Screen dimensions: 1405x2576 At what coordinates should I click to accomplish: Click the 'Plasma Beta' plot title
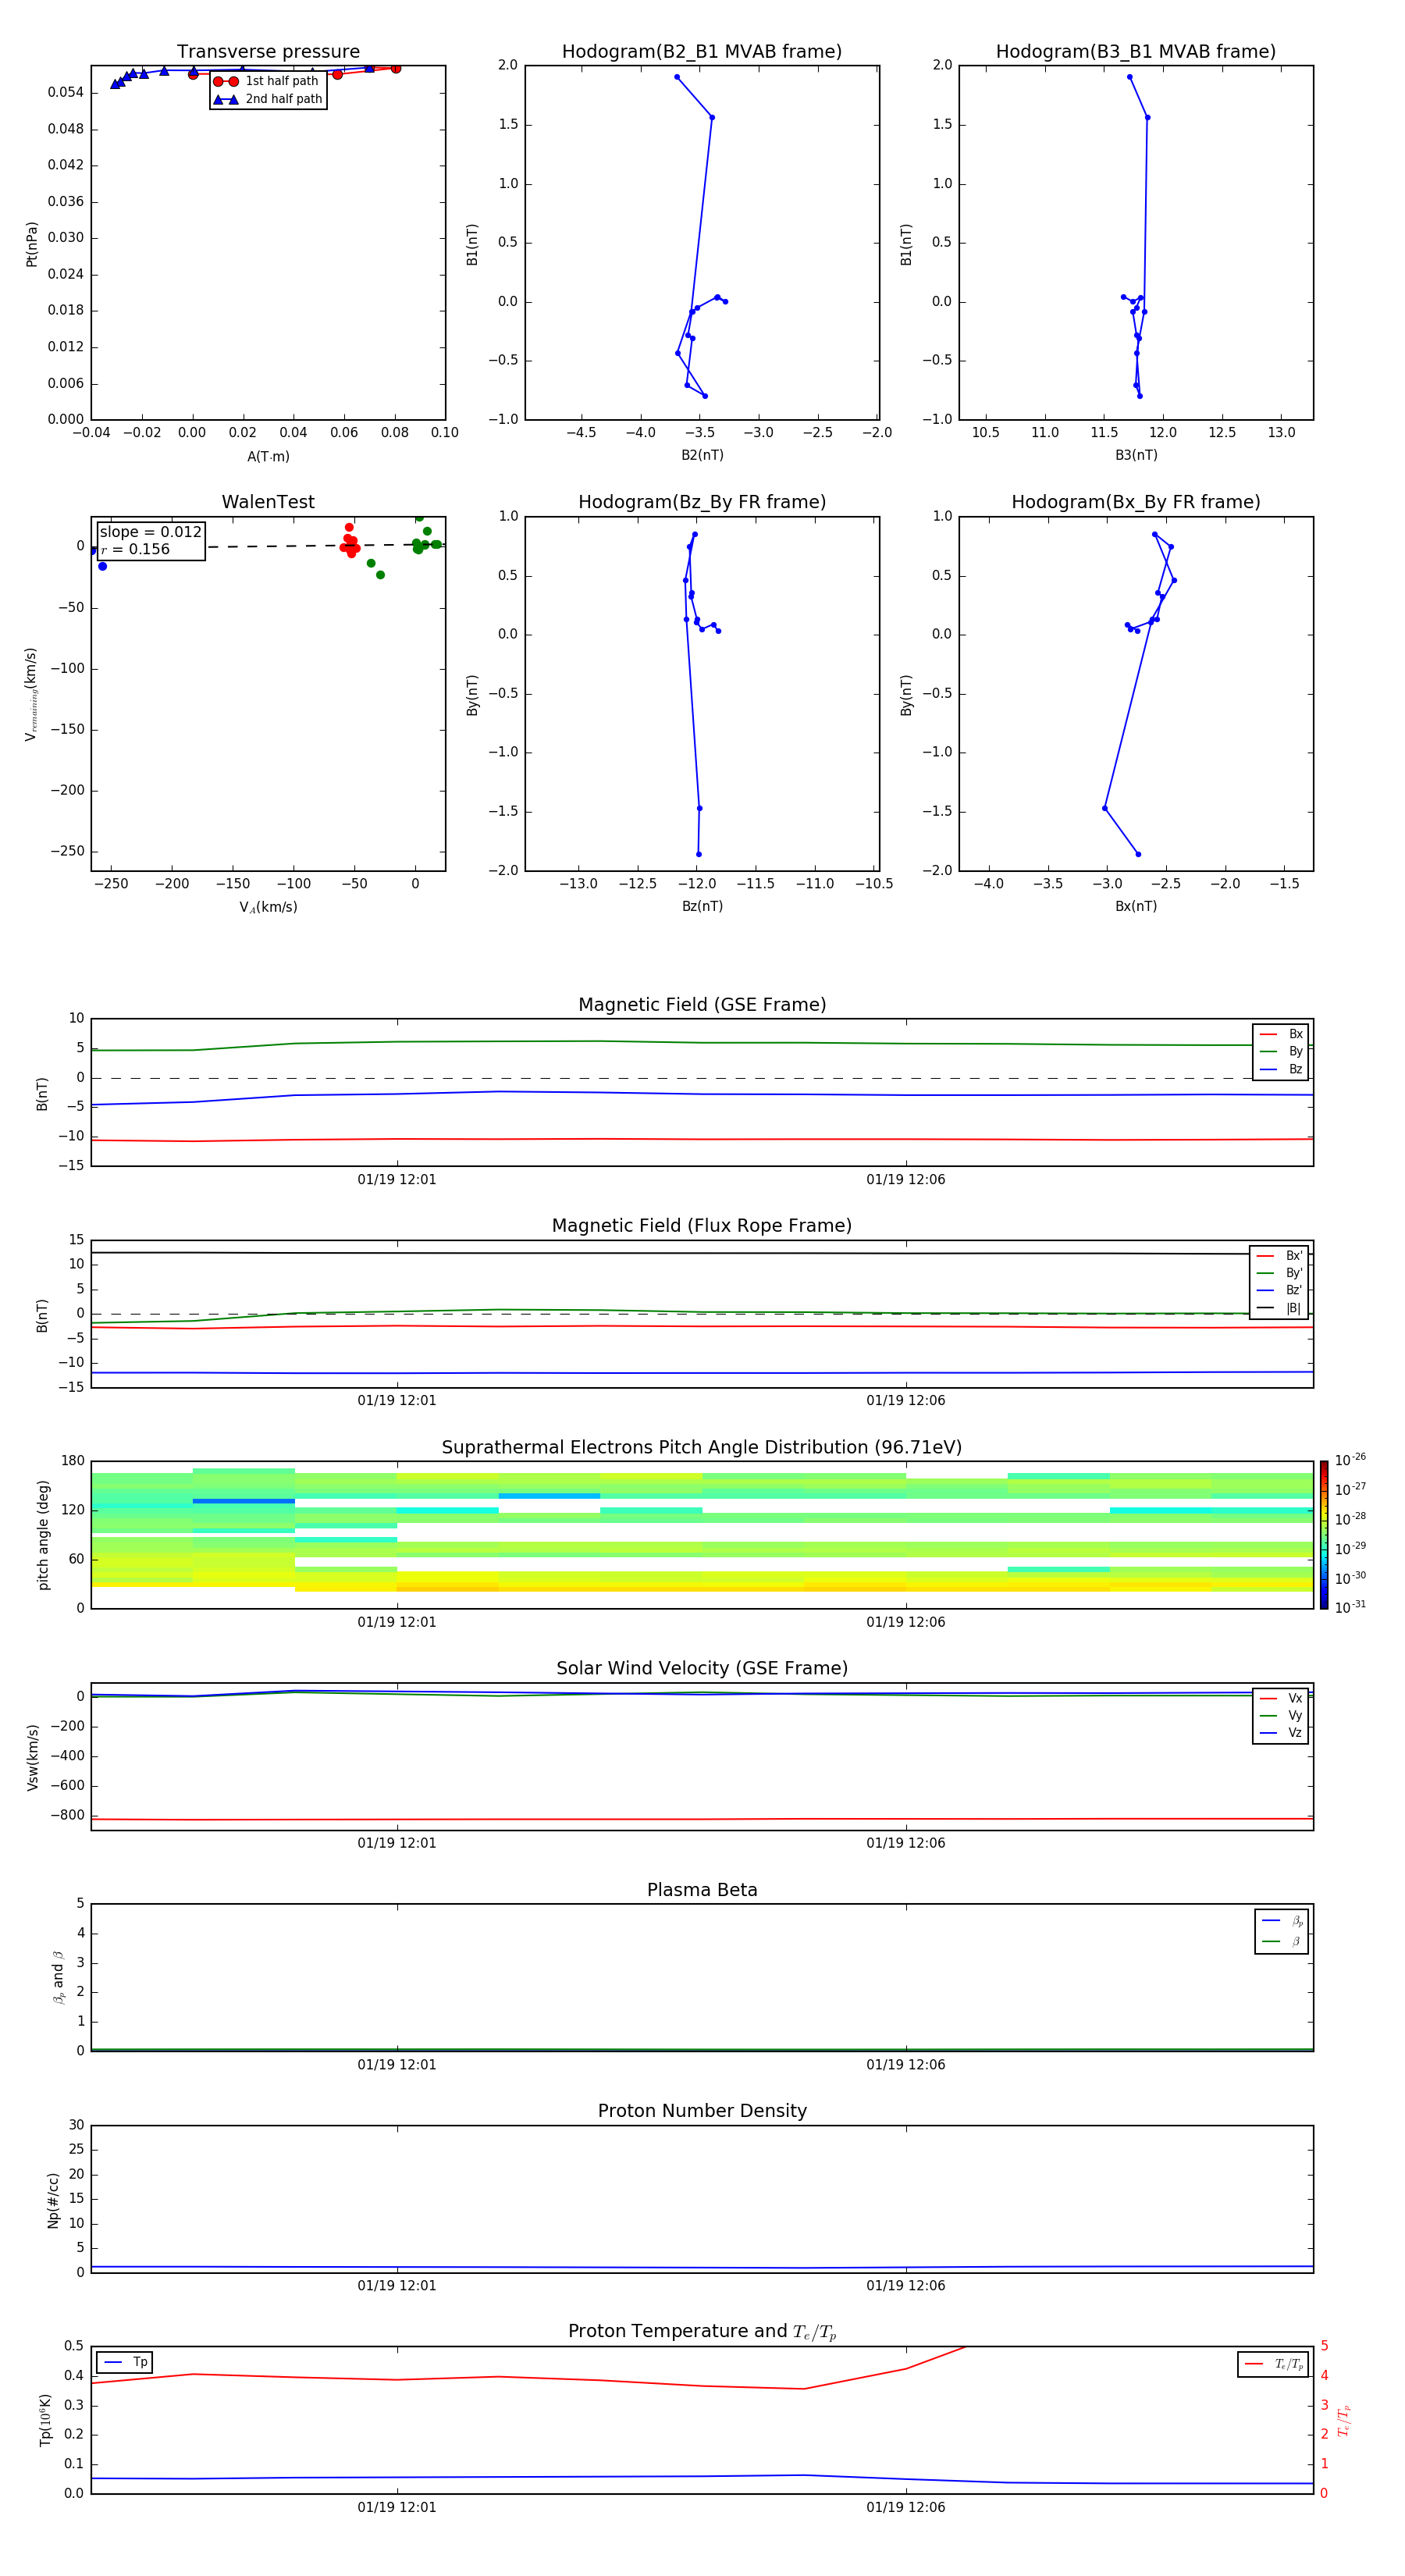(702, 1890)
